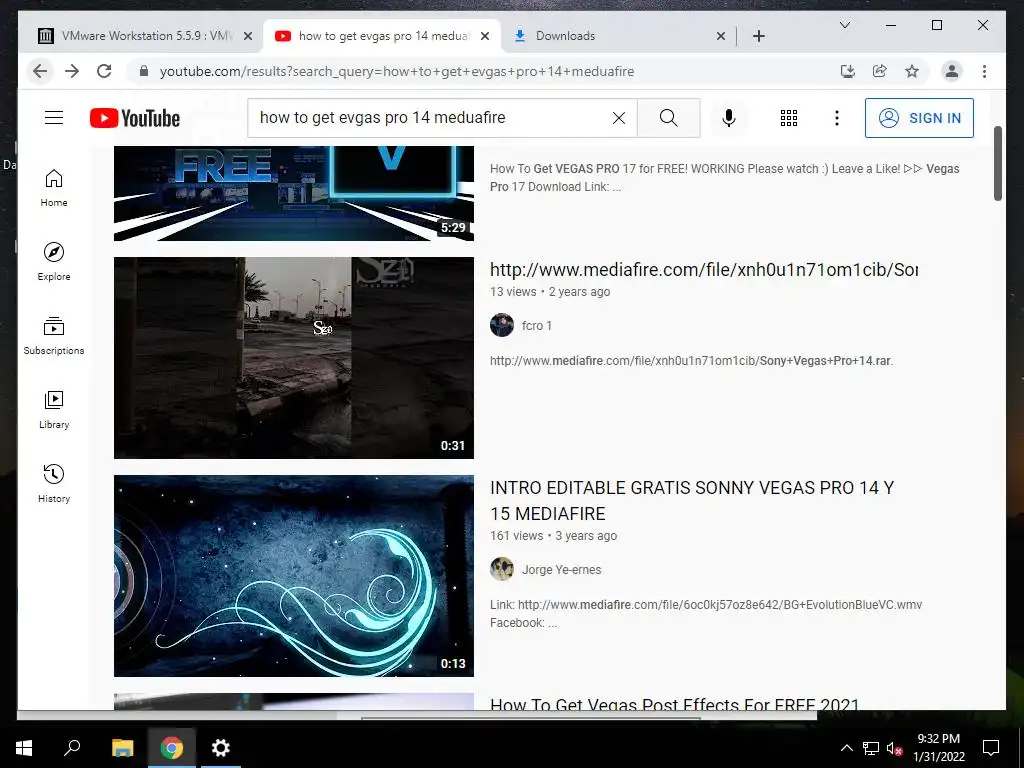Visit the fcro 1 channel name
The width and height of the screenshot is (1024, 768).
coord(537,325)
